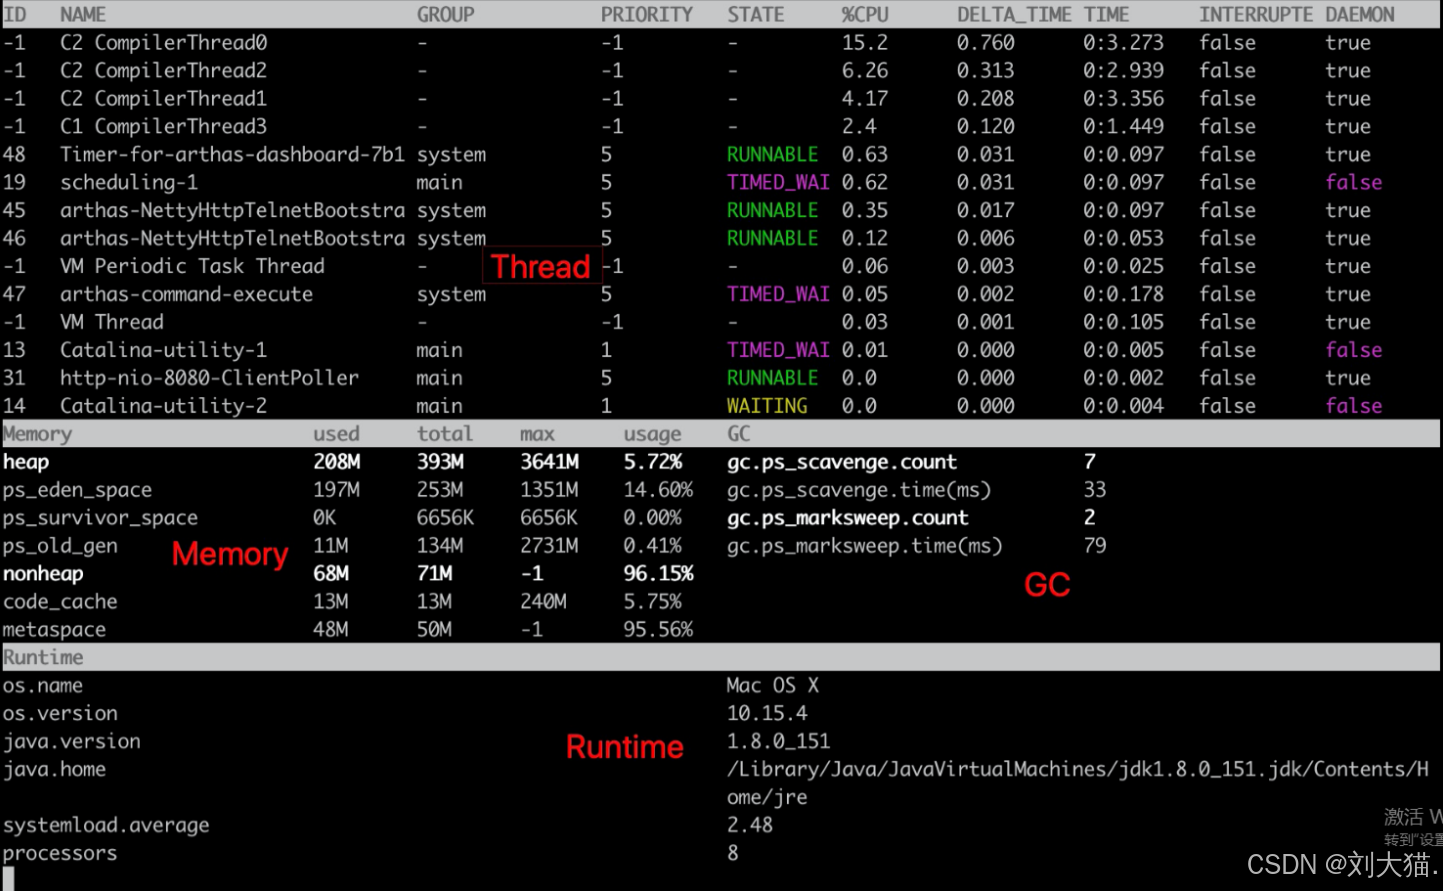
Task: Click the DELTA_TIME column header
Action: [x=1014, y=15]
